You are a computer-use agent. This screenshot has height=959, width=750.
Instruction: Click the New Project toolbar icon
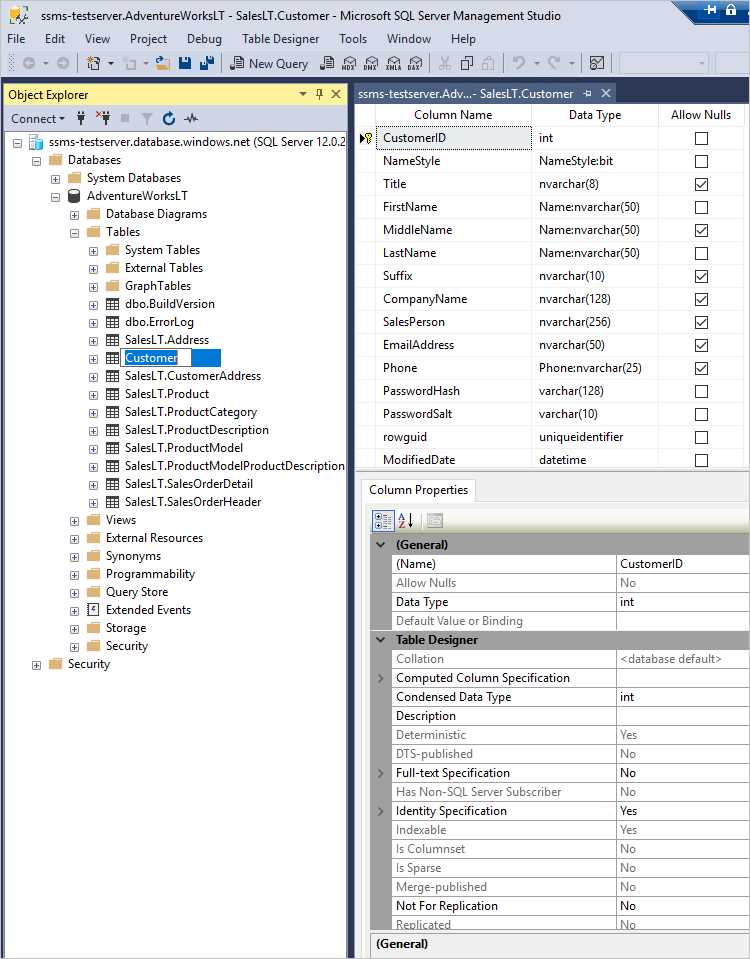[94, 63]
